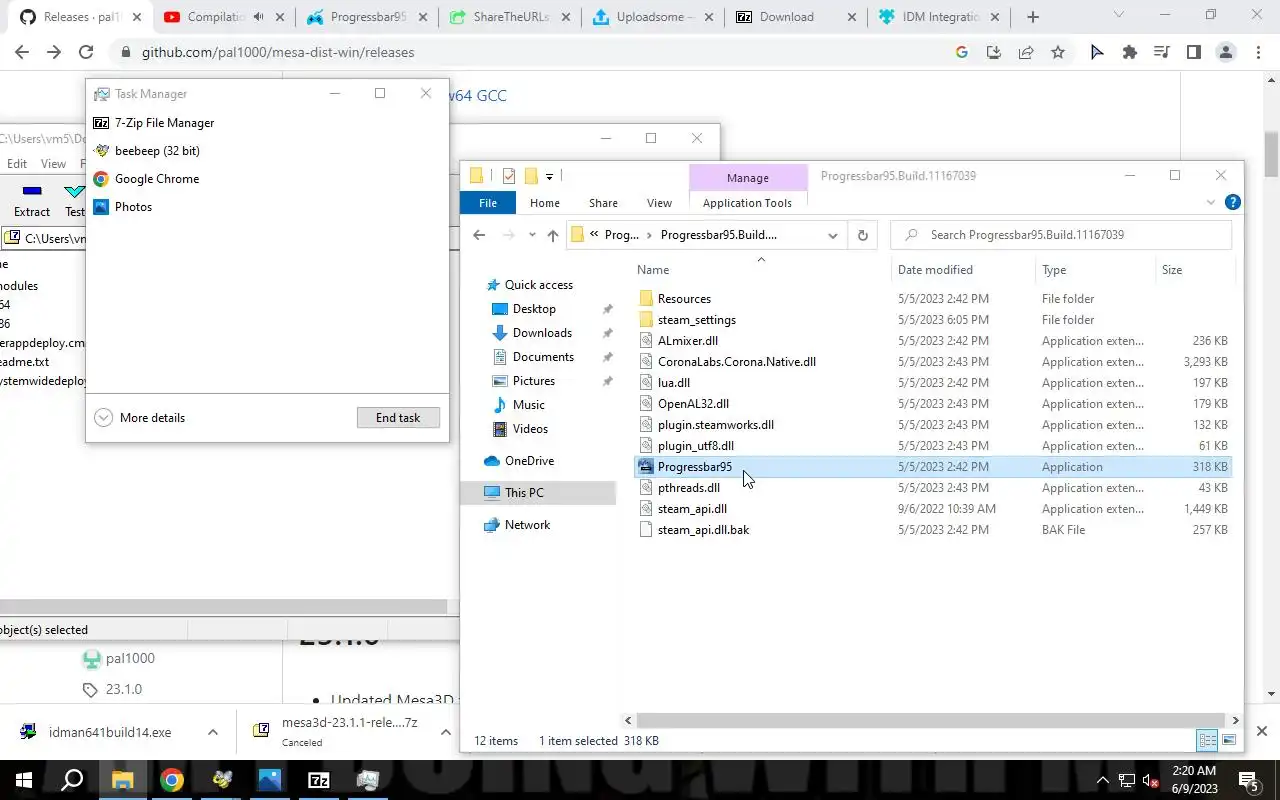Click the Search Progressbar95.Build field
Screen dimensions: 1280x800
[x=1061, y=235]
